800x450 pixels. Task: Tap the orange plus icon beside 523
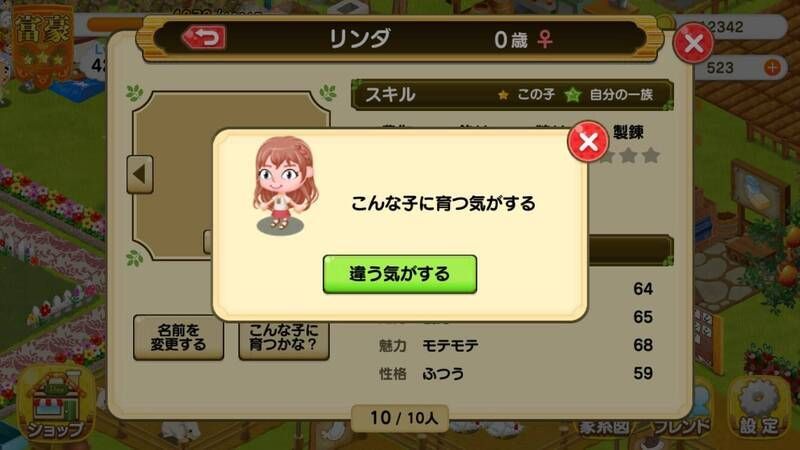click(772, 67)
